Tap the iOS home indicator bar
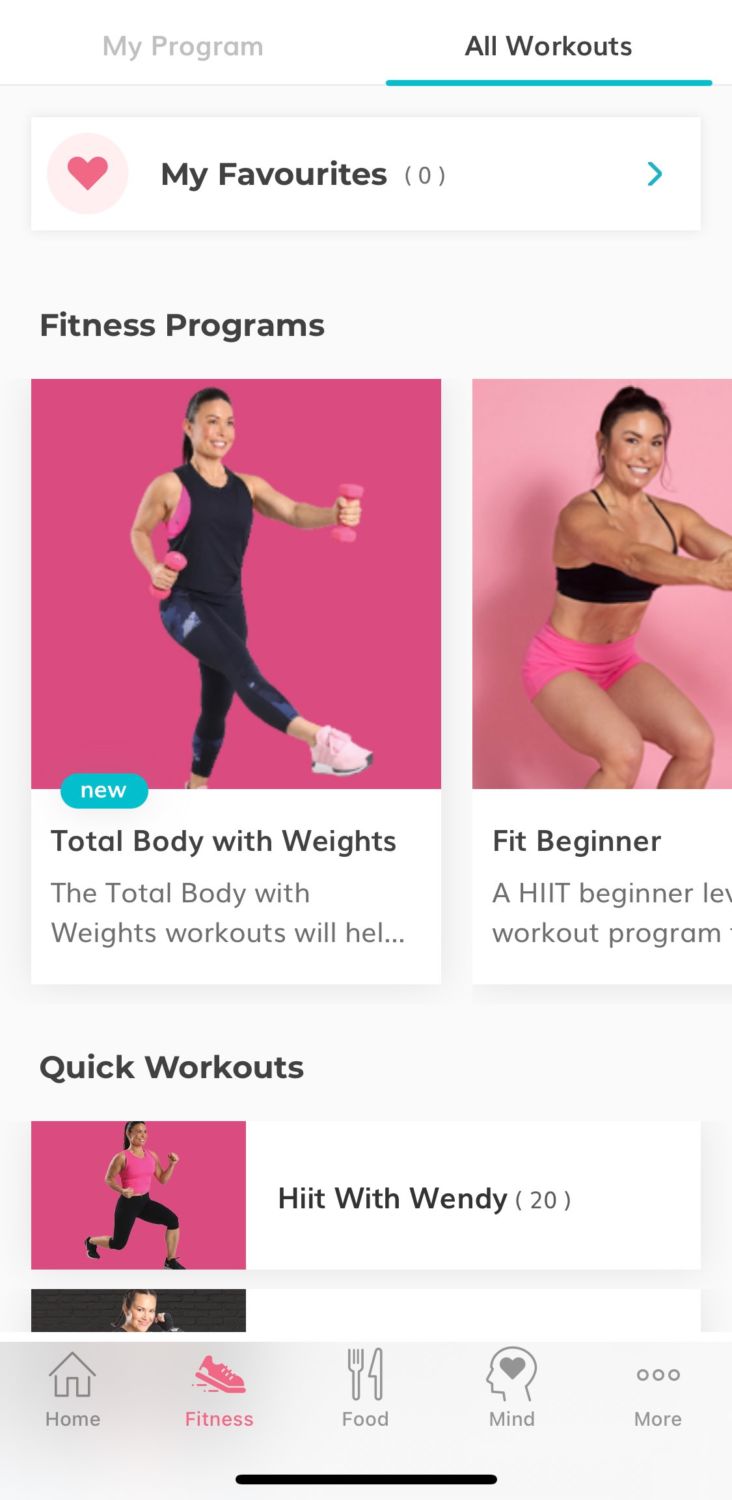Screen dimensions: 732x1500 [x=366, y=1479]
